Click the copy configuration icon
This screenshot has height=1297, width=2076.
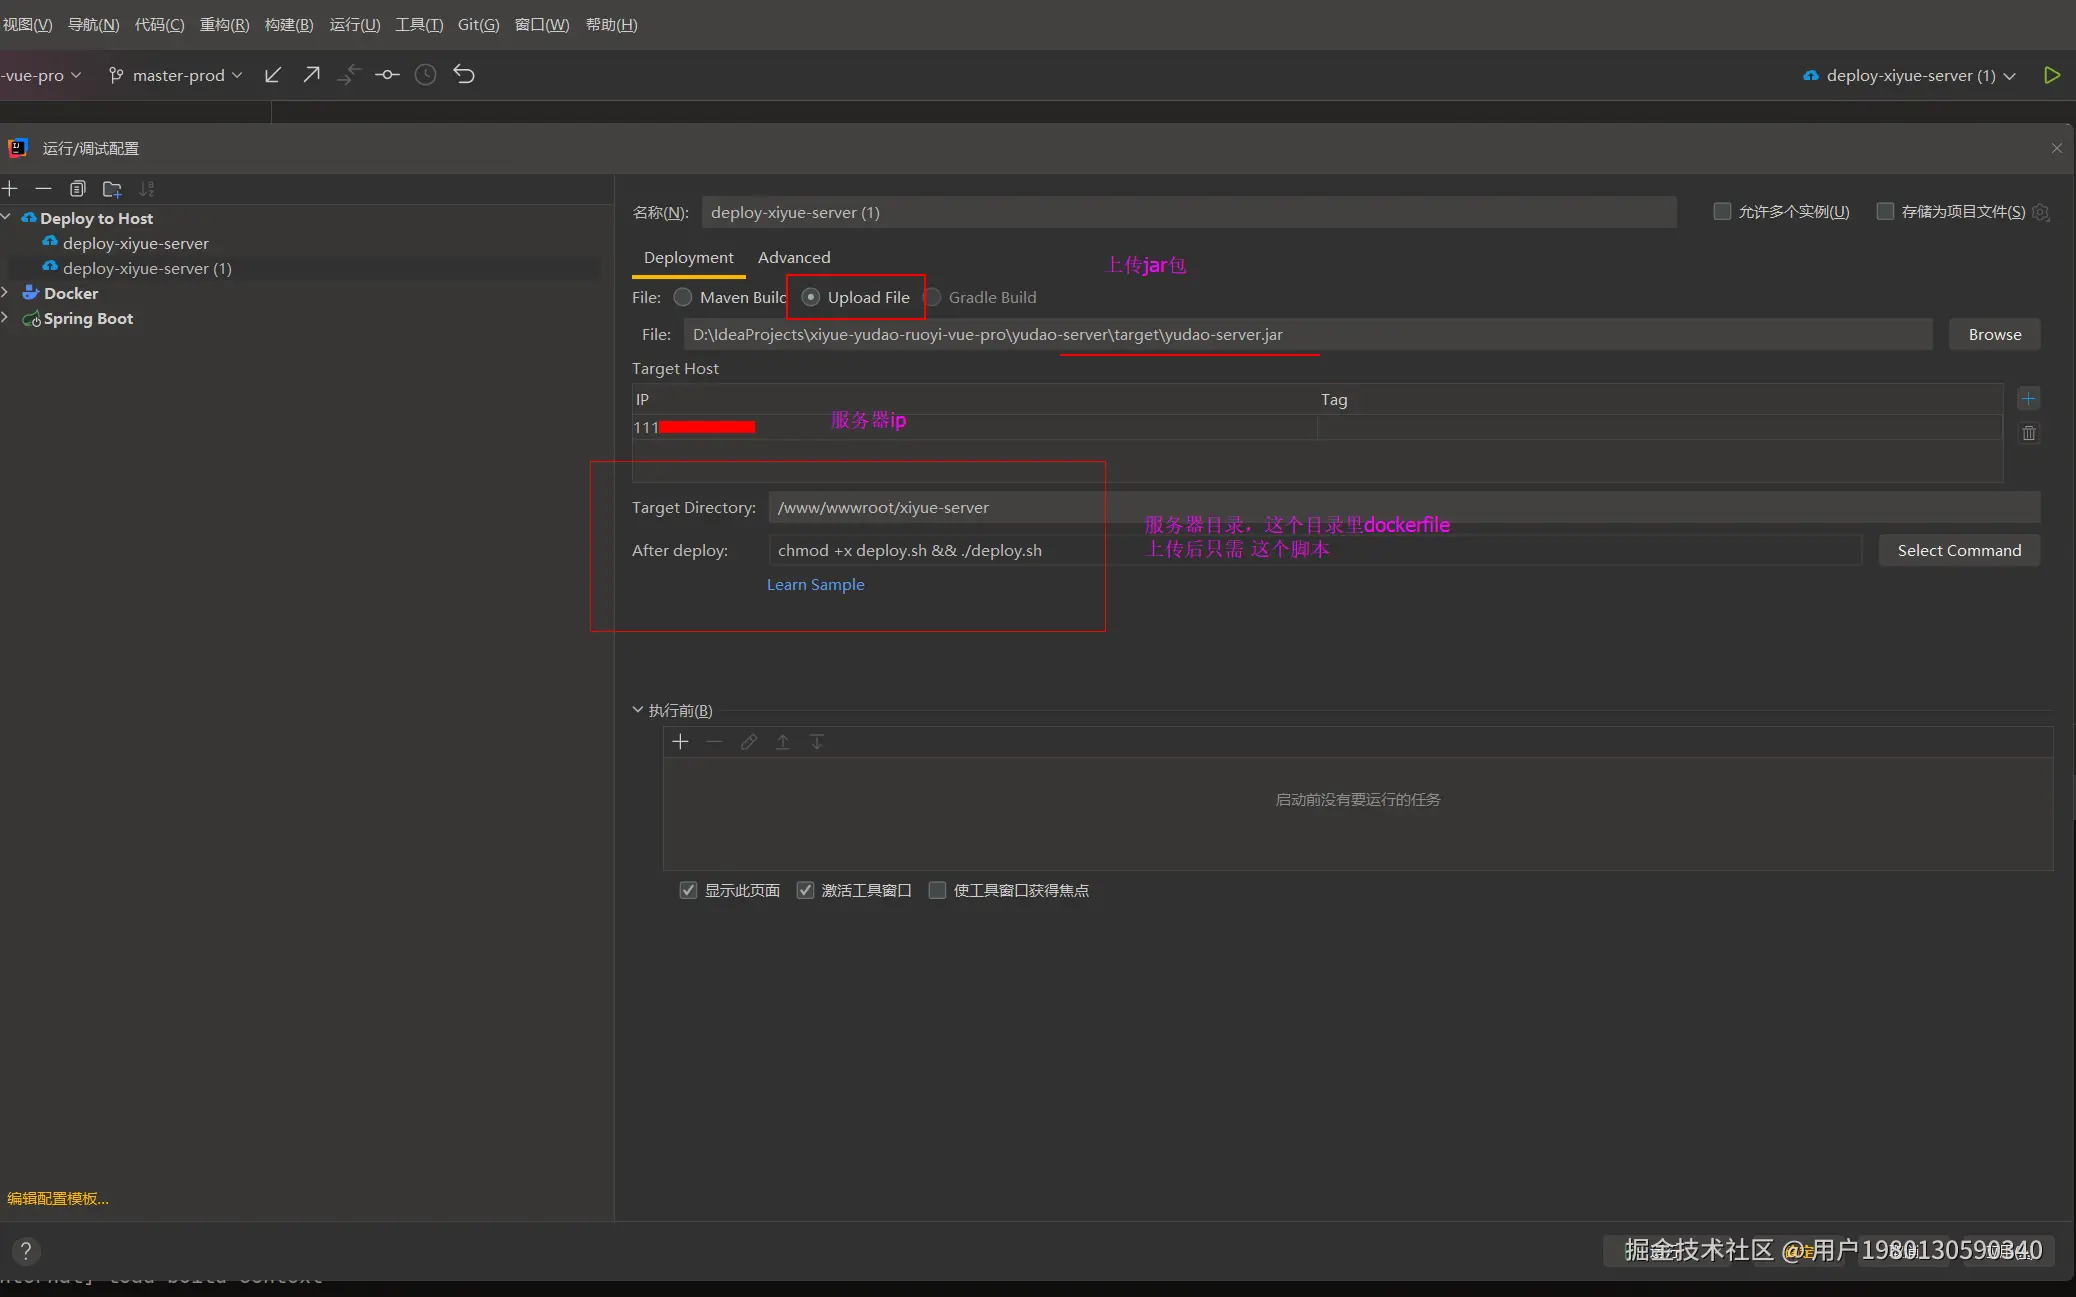tap(78, 188)
